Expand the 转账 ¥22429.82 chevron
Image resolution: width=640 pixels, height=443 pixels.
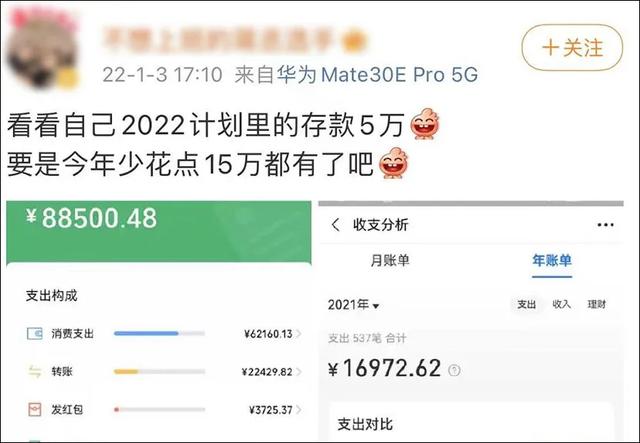tap(299, 372)
